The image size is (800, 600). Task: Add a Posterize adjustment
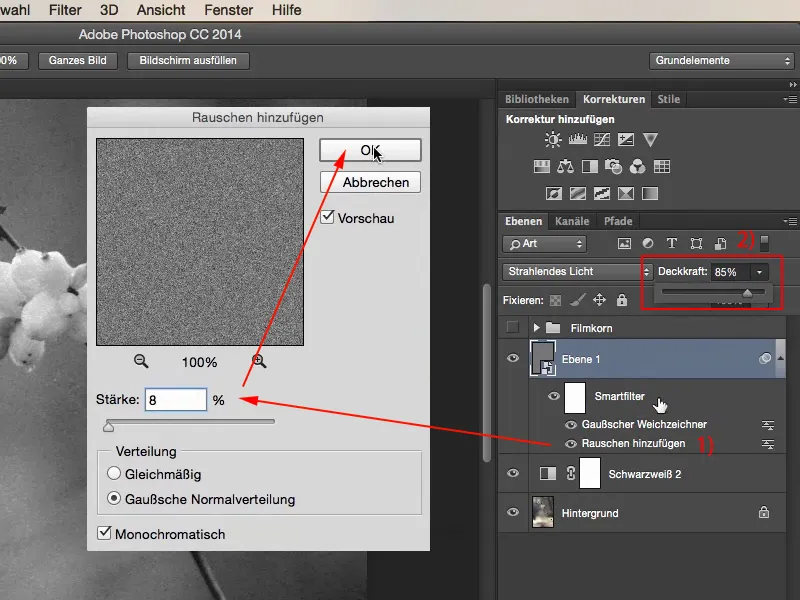point(578,193)
